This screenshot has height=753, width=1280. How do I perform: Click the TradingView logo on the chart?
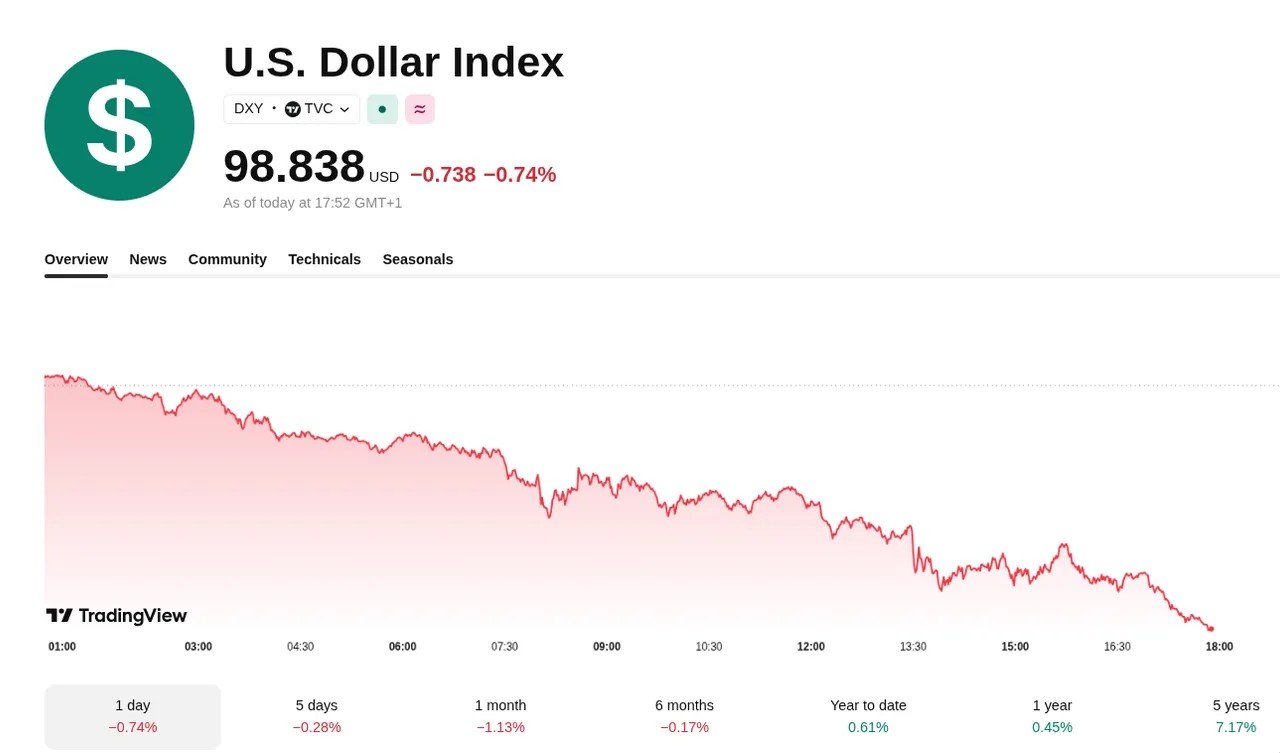coord(117,615)
